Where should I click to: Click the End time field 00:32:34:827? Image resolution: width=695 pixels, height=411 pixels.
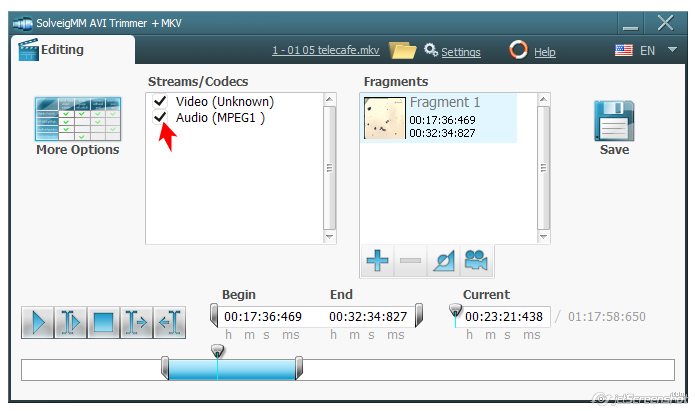[x=367, y=317]
